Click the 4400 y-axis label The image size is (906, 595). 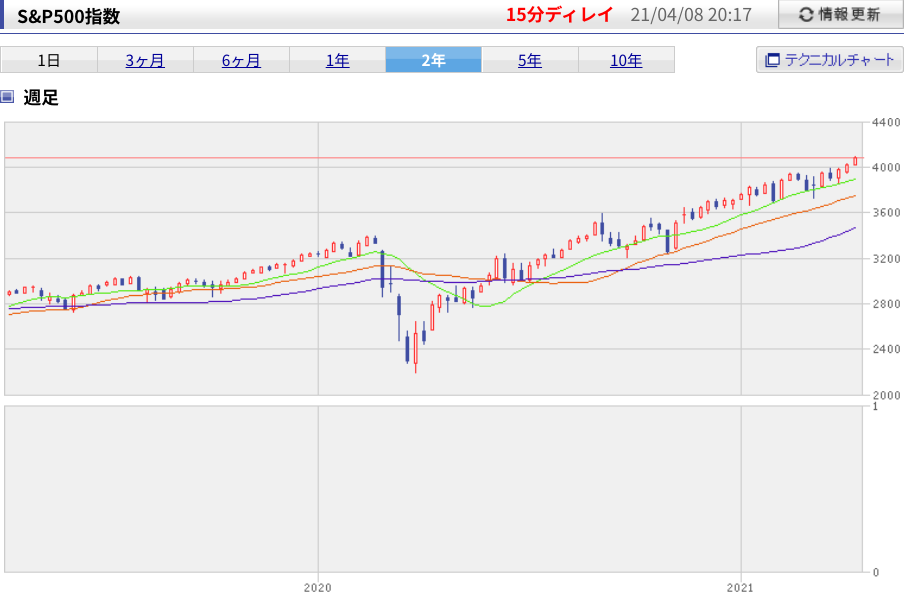886,122
